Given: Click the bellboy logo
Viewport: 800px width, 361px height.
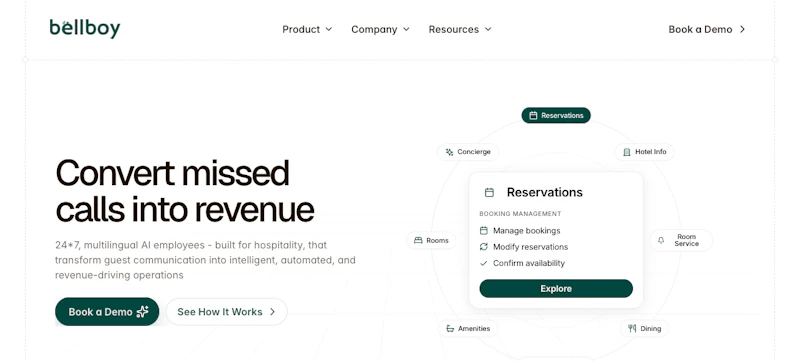Looking at the screenshot, I should [x=85, y=29].
